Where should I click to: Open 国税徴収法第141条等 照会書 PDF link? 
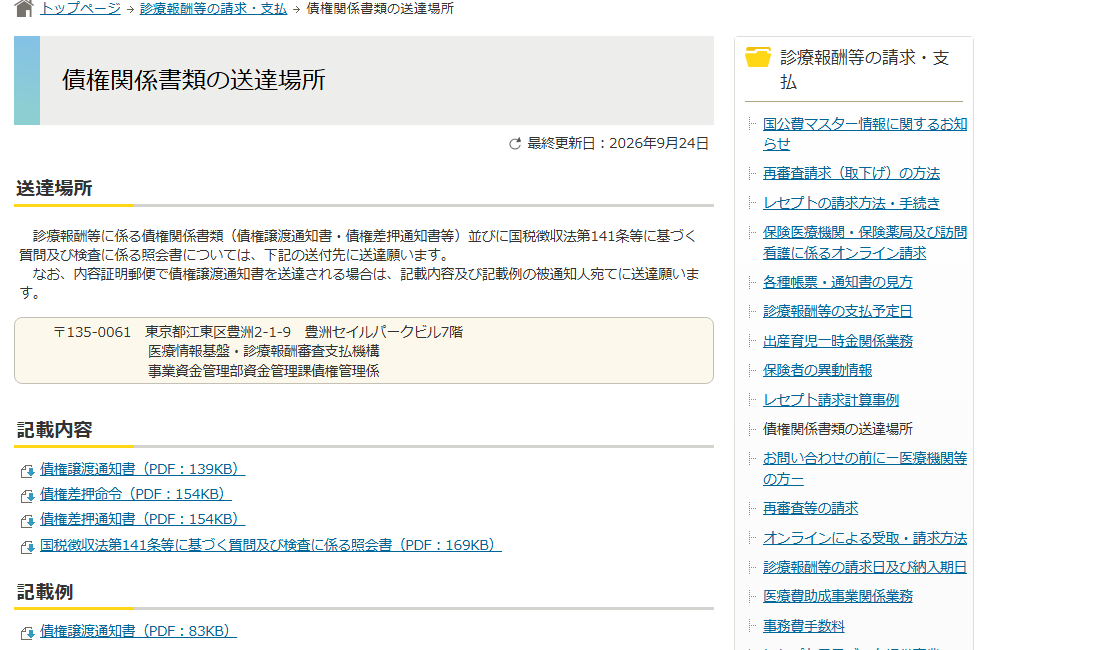click(x=271, y=545)
